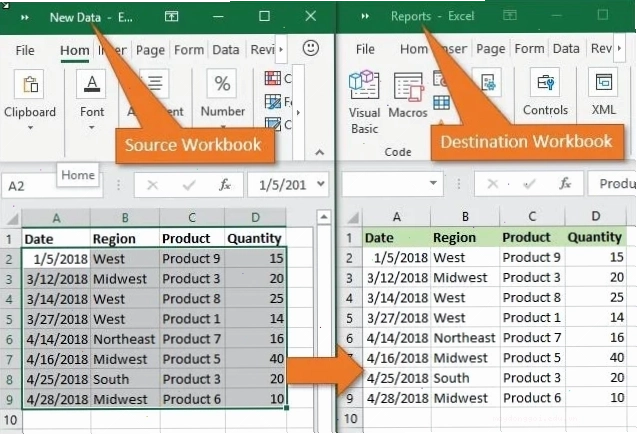This screenshot has width=637, height=435.
Task: Click insert function fx in Reports
Action: (565, 184)
